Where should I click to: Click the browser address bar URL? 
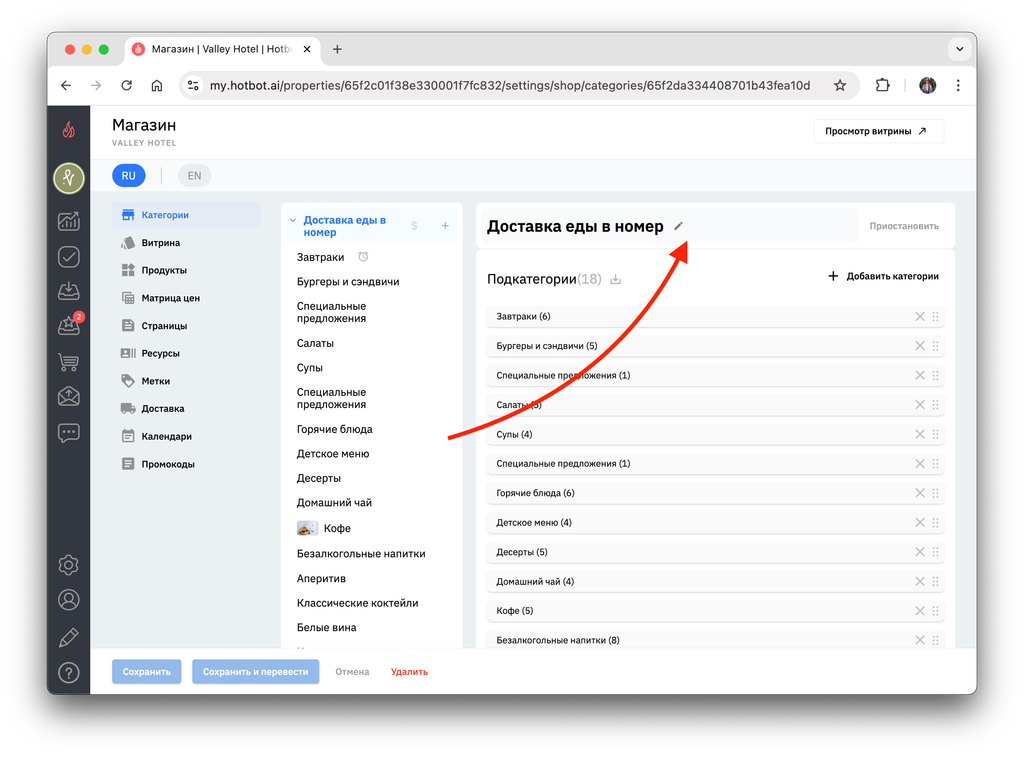[x=509, y=86]
